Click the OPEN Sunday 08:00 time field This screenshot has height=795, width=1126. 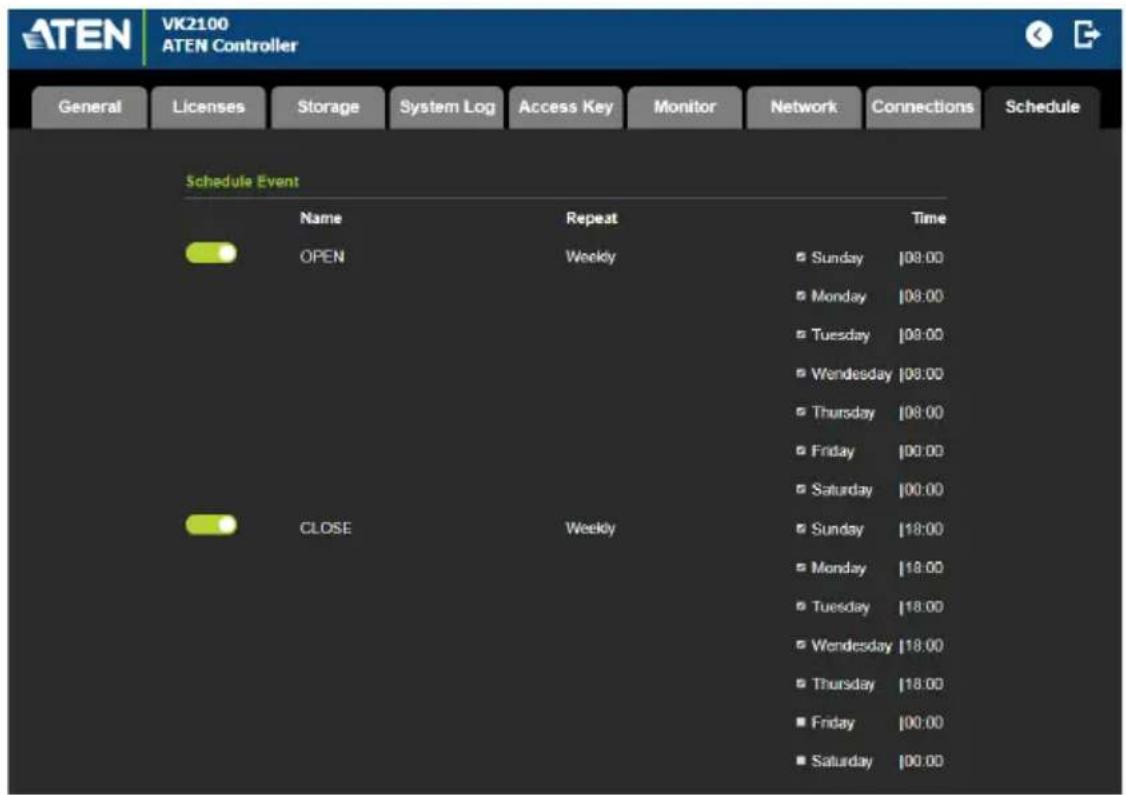click(921, 258)
